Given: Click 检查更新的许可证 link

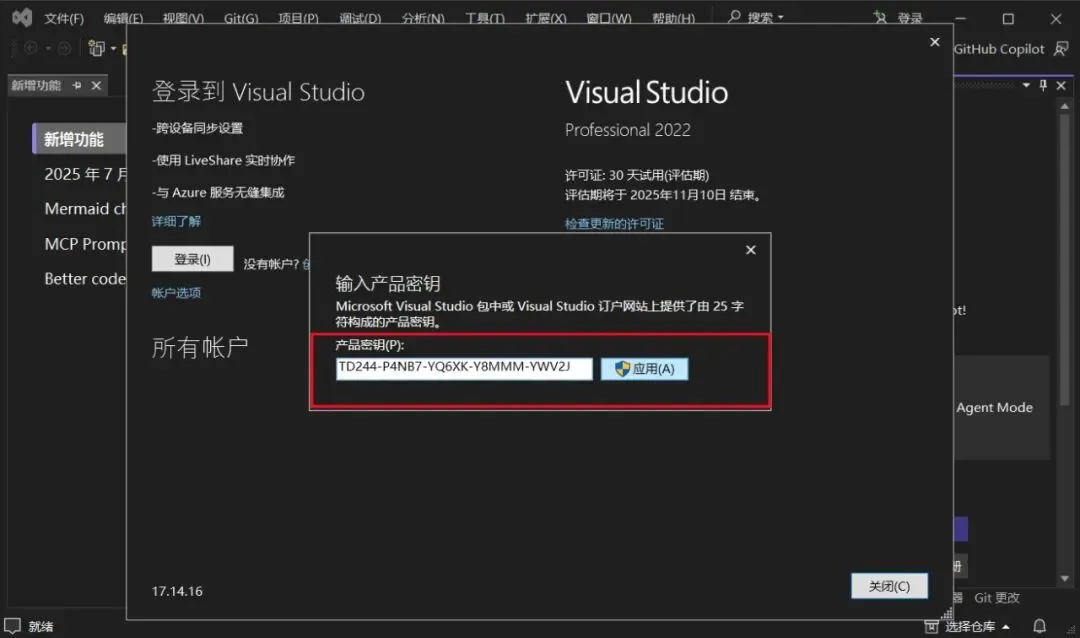Looking at the screenshot, I should (614, 224).
